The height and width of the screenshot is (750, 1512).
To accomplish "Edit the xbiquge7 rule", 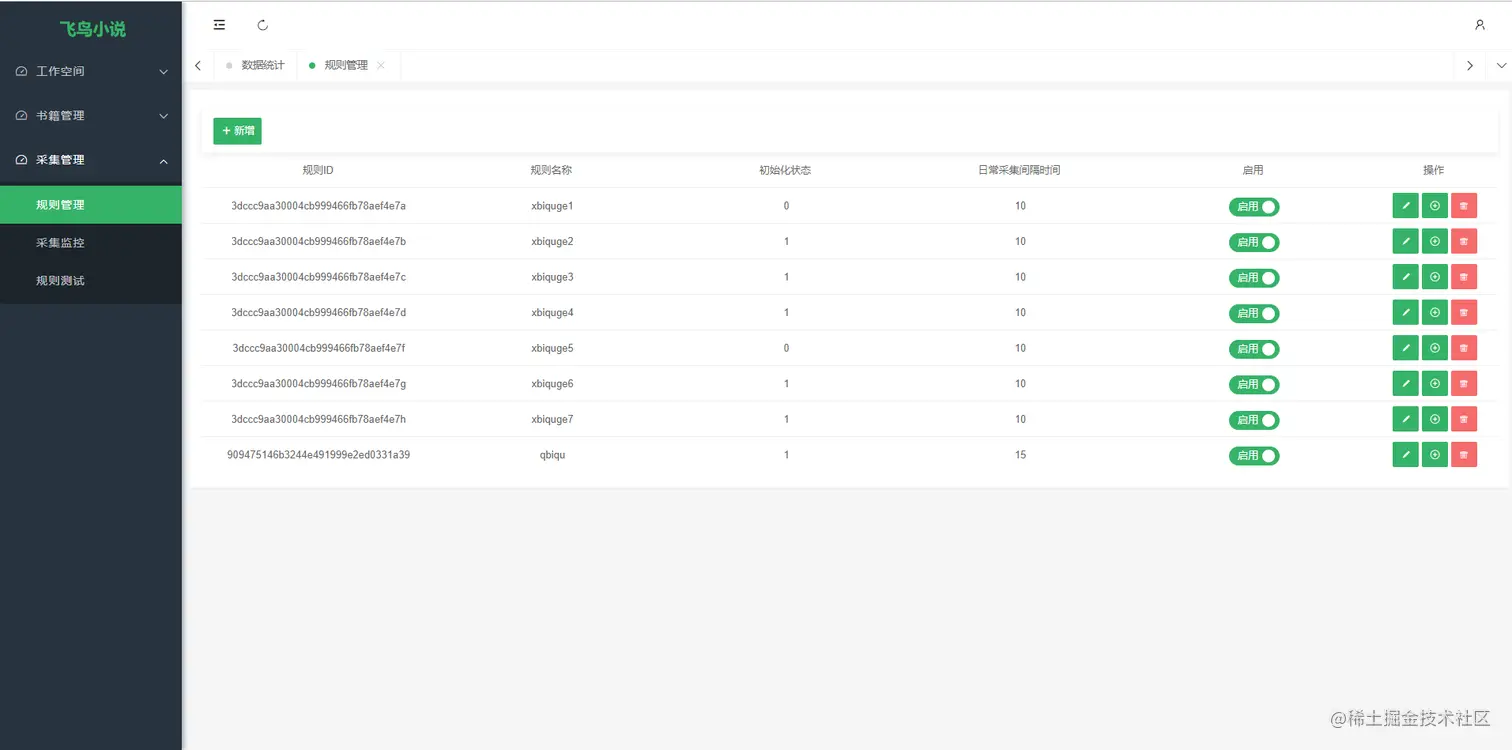I will [x=1405, y=419].
